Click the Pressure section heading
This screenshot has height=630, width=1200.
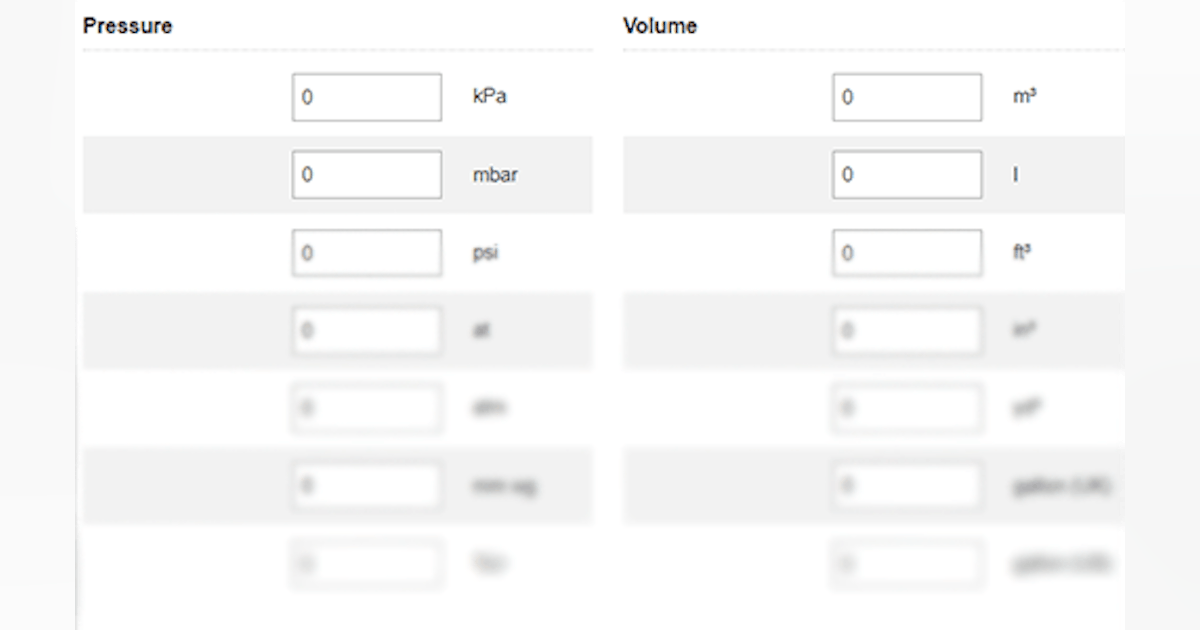point(127,26)
